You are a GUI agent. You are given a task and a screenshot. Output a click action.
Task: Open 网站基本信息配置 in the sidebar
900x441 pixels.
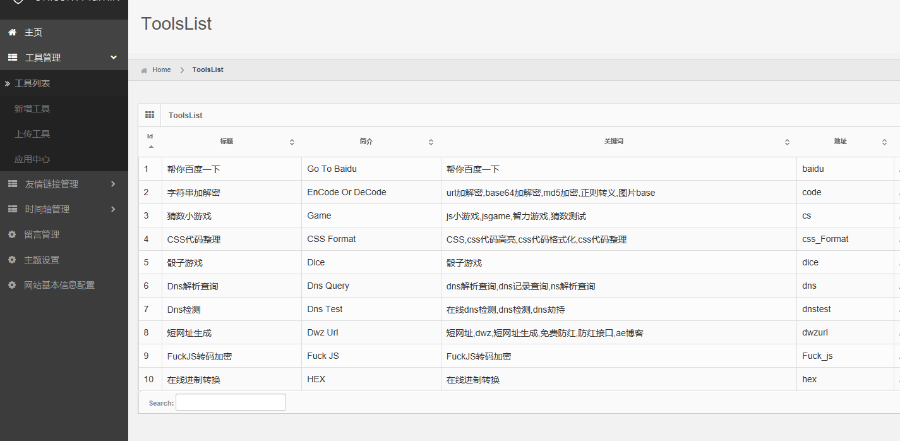click(x=64, y=285)
